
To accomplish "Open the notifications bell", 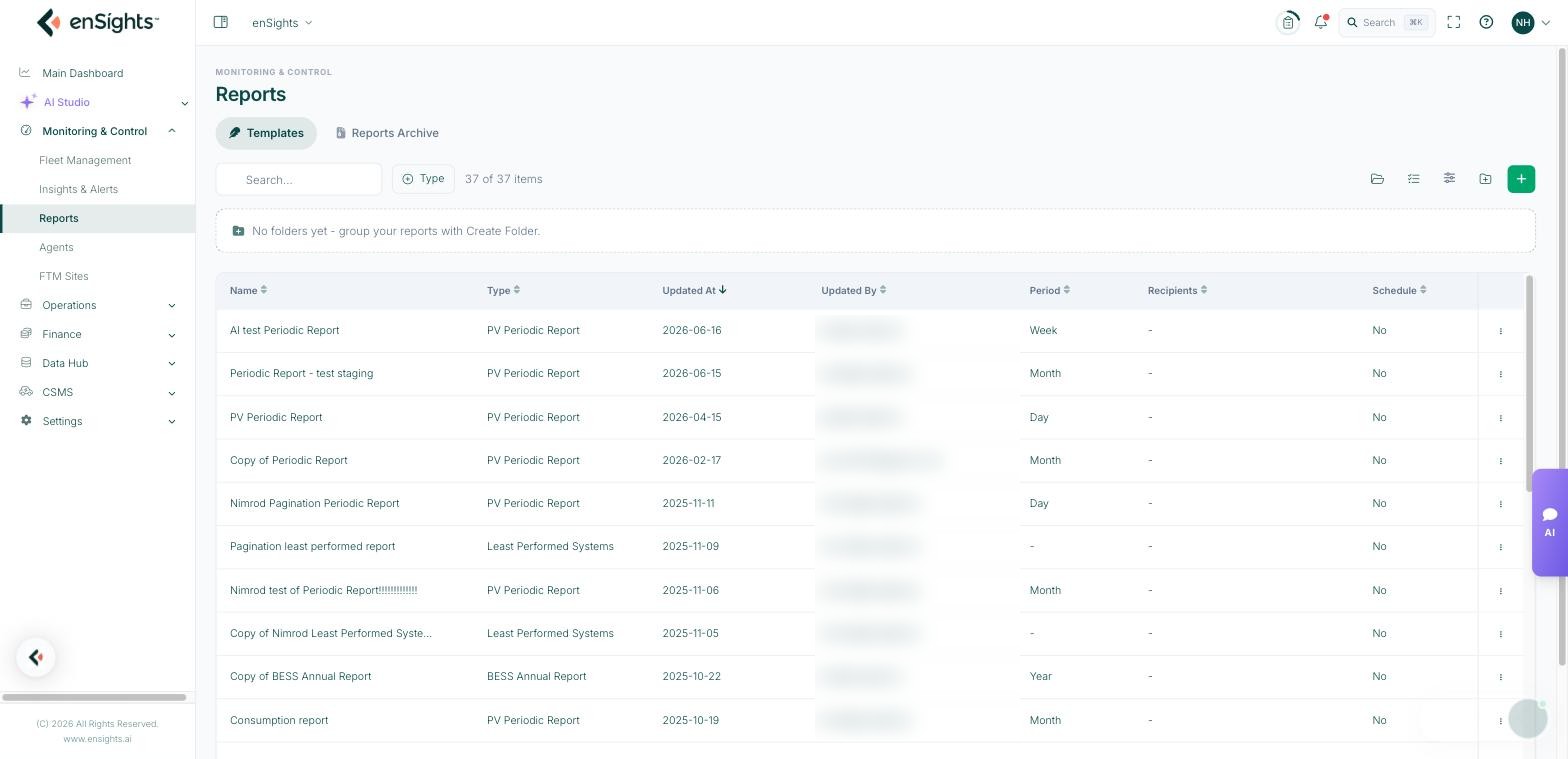I will (1321, 22).
